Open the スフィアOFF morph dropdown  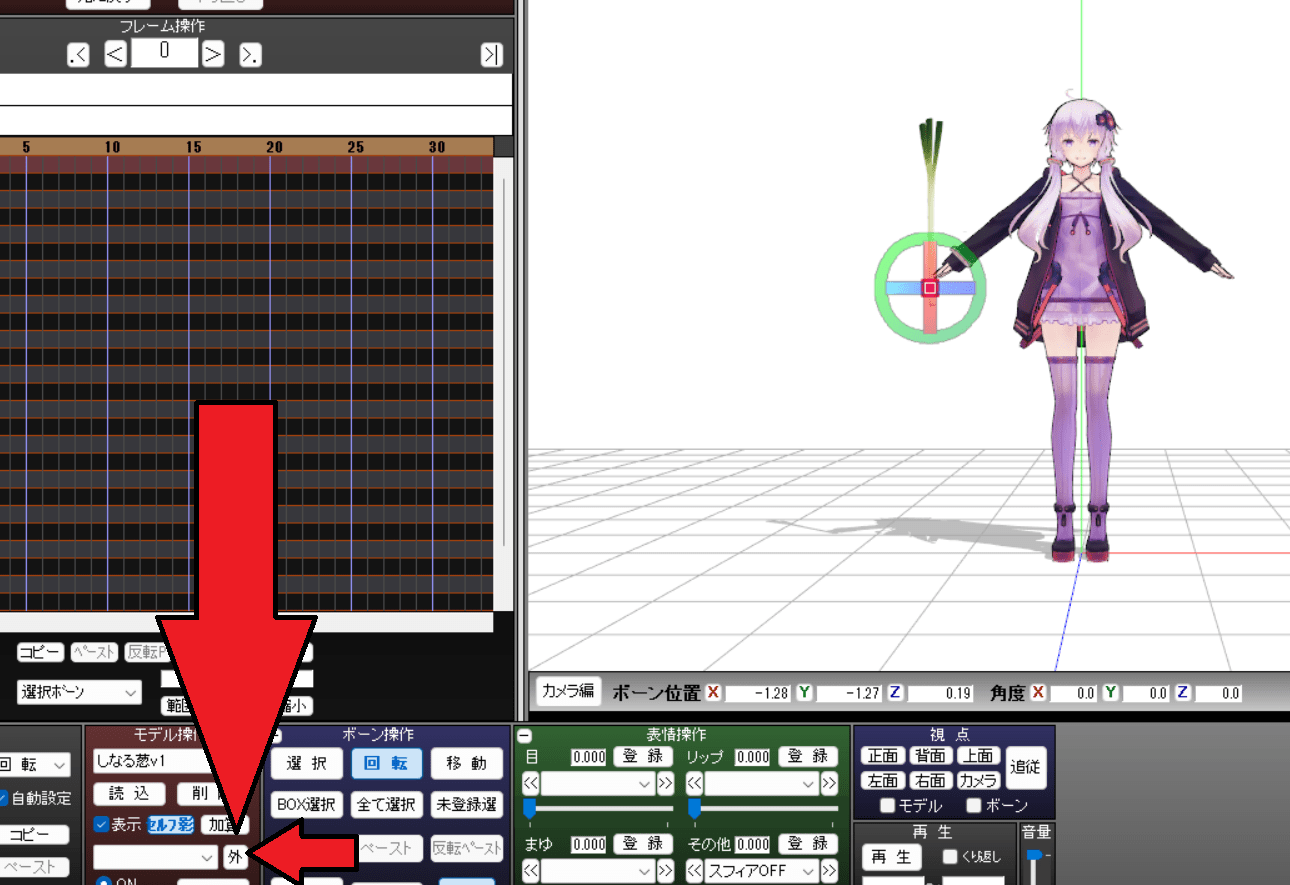tap(762, 870)
